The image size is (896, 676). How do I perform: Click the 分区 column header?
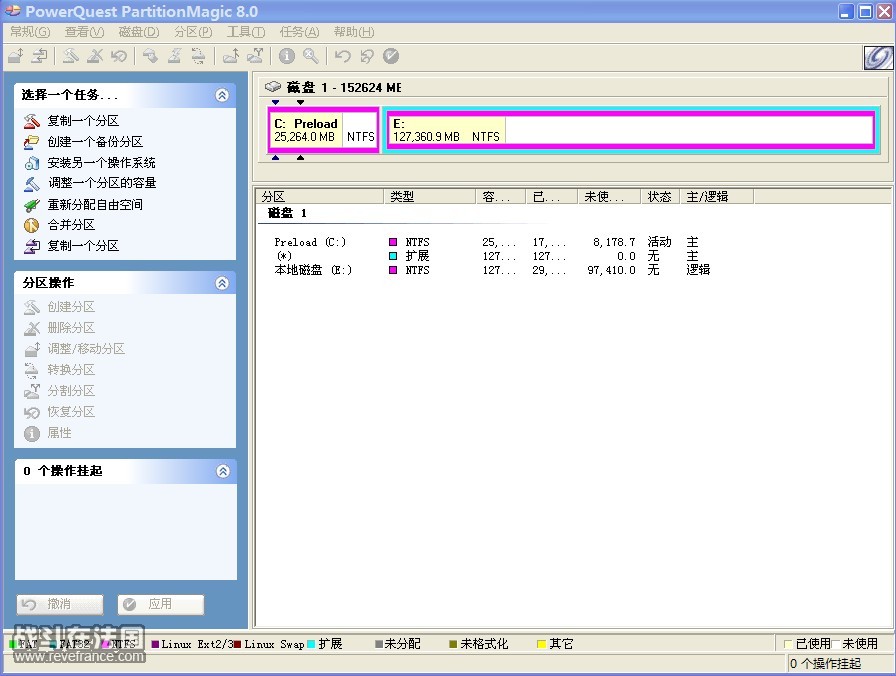(x=320, y=197)
